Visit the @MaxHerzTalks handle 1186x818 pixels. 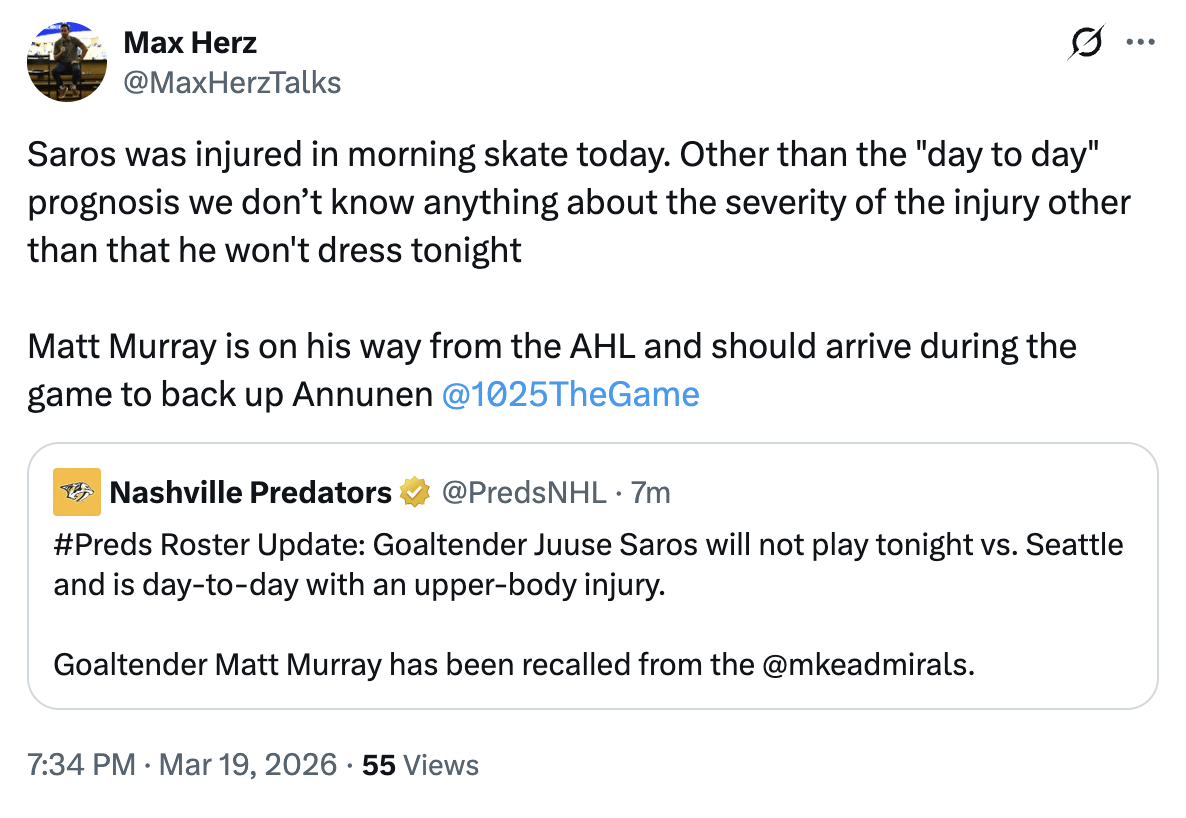tap(231, 82)
